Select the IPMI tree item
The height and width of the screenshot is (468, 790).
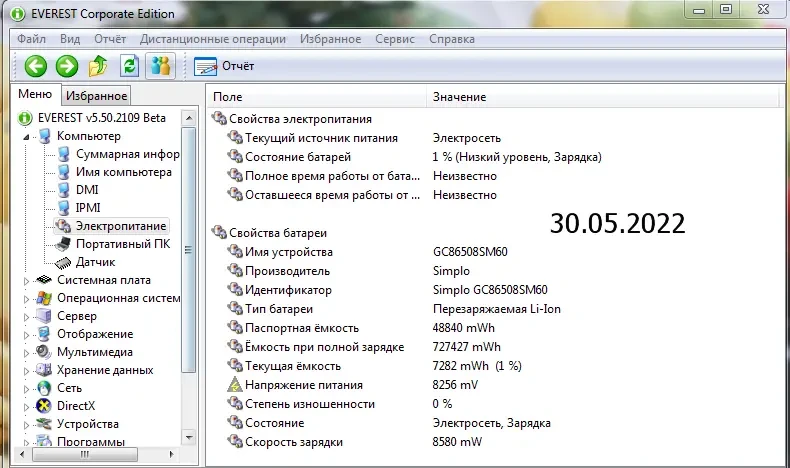click(88, 208)
